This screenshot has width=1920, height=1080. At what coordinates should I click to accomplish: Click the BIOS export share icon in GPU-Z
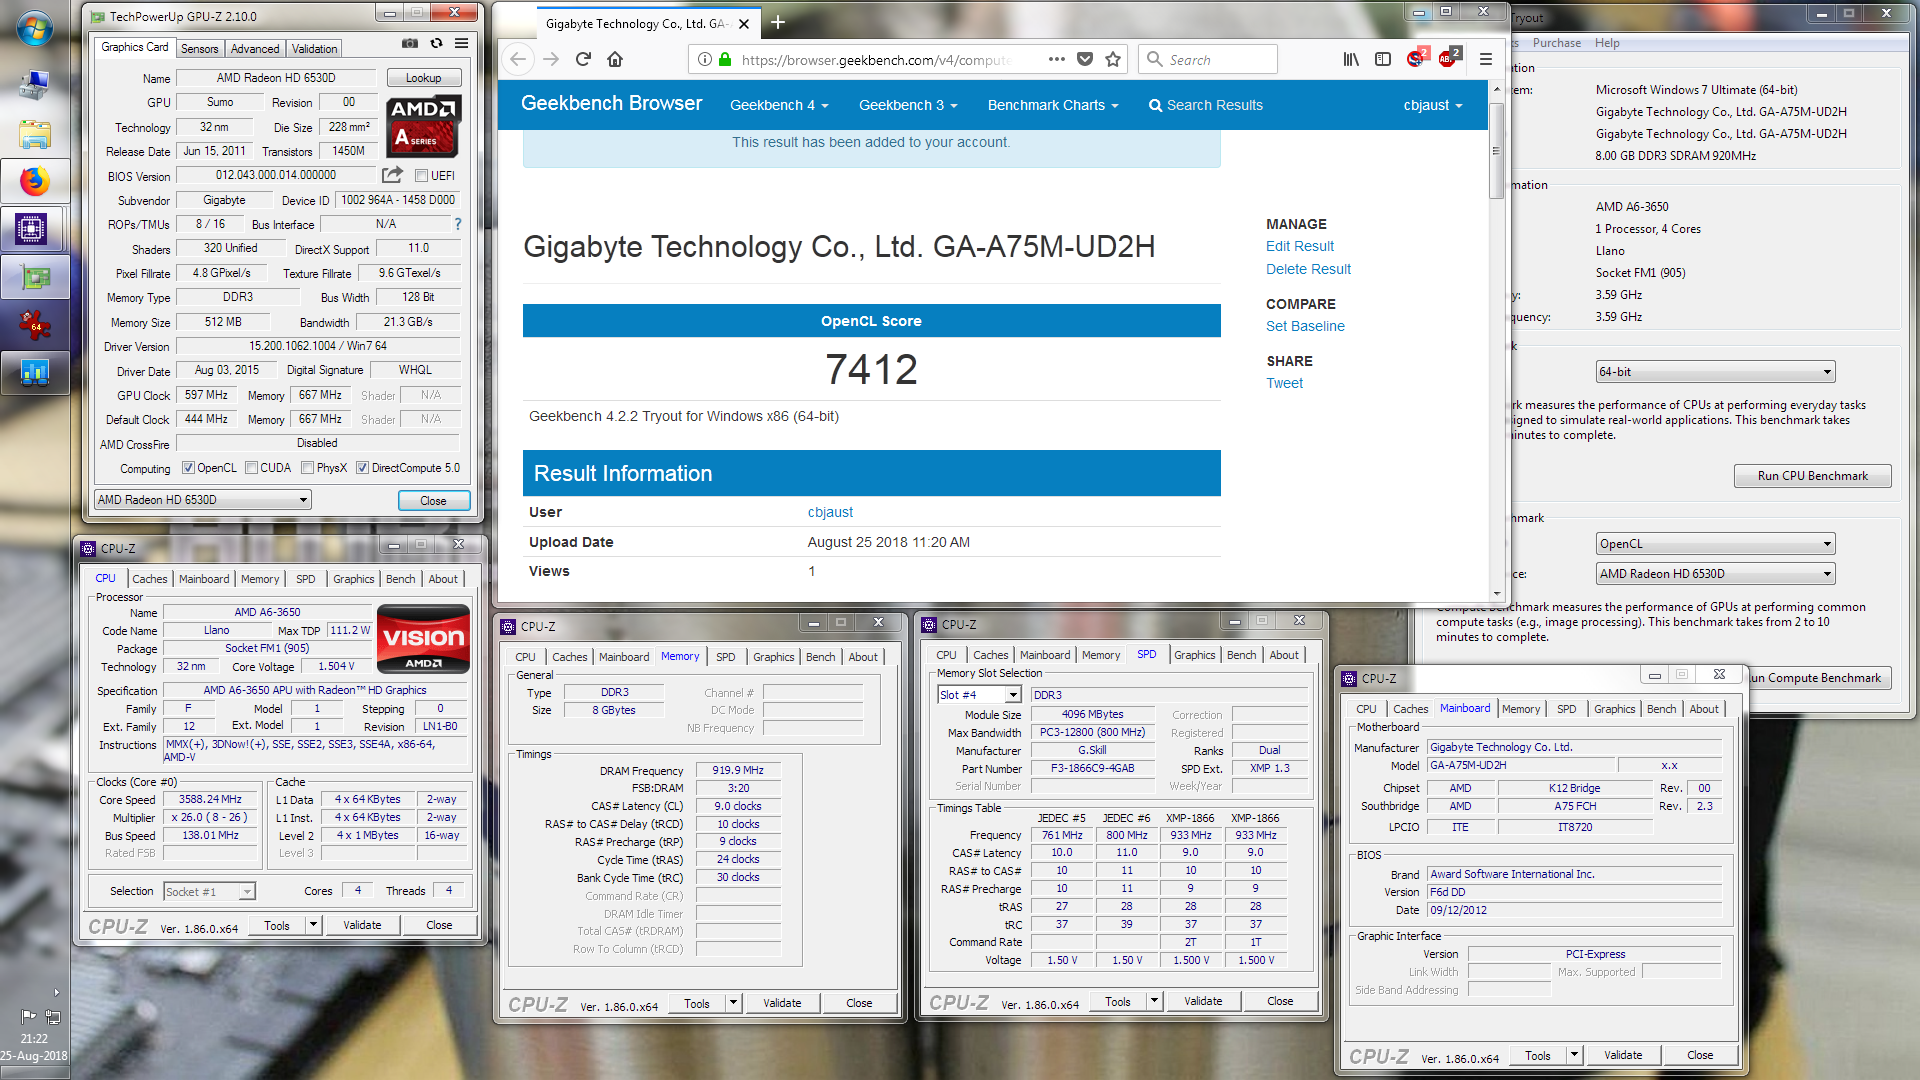392,175
